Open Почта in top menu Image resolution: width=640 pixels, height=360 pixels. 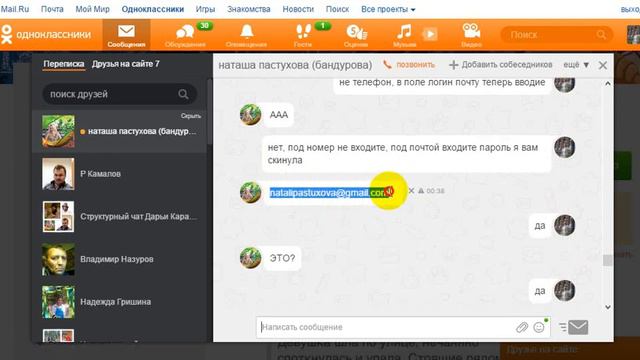click(52, 9)
